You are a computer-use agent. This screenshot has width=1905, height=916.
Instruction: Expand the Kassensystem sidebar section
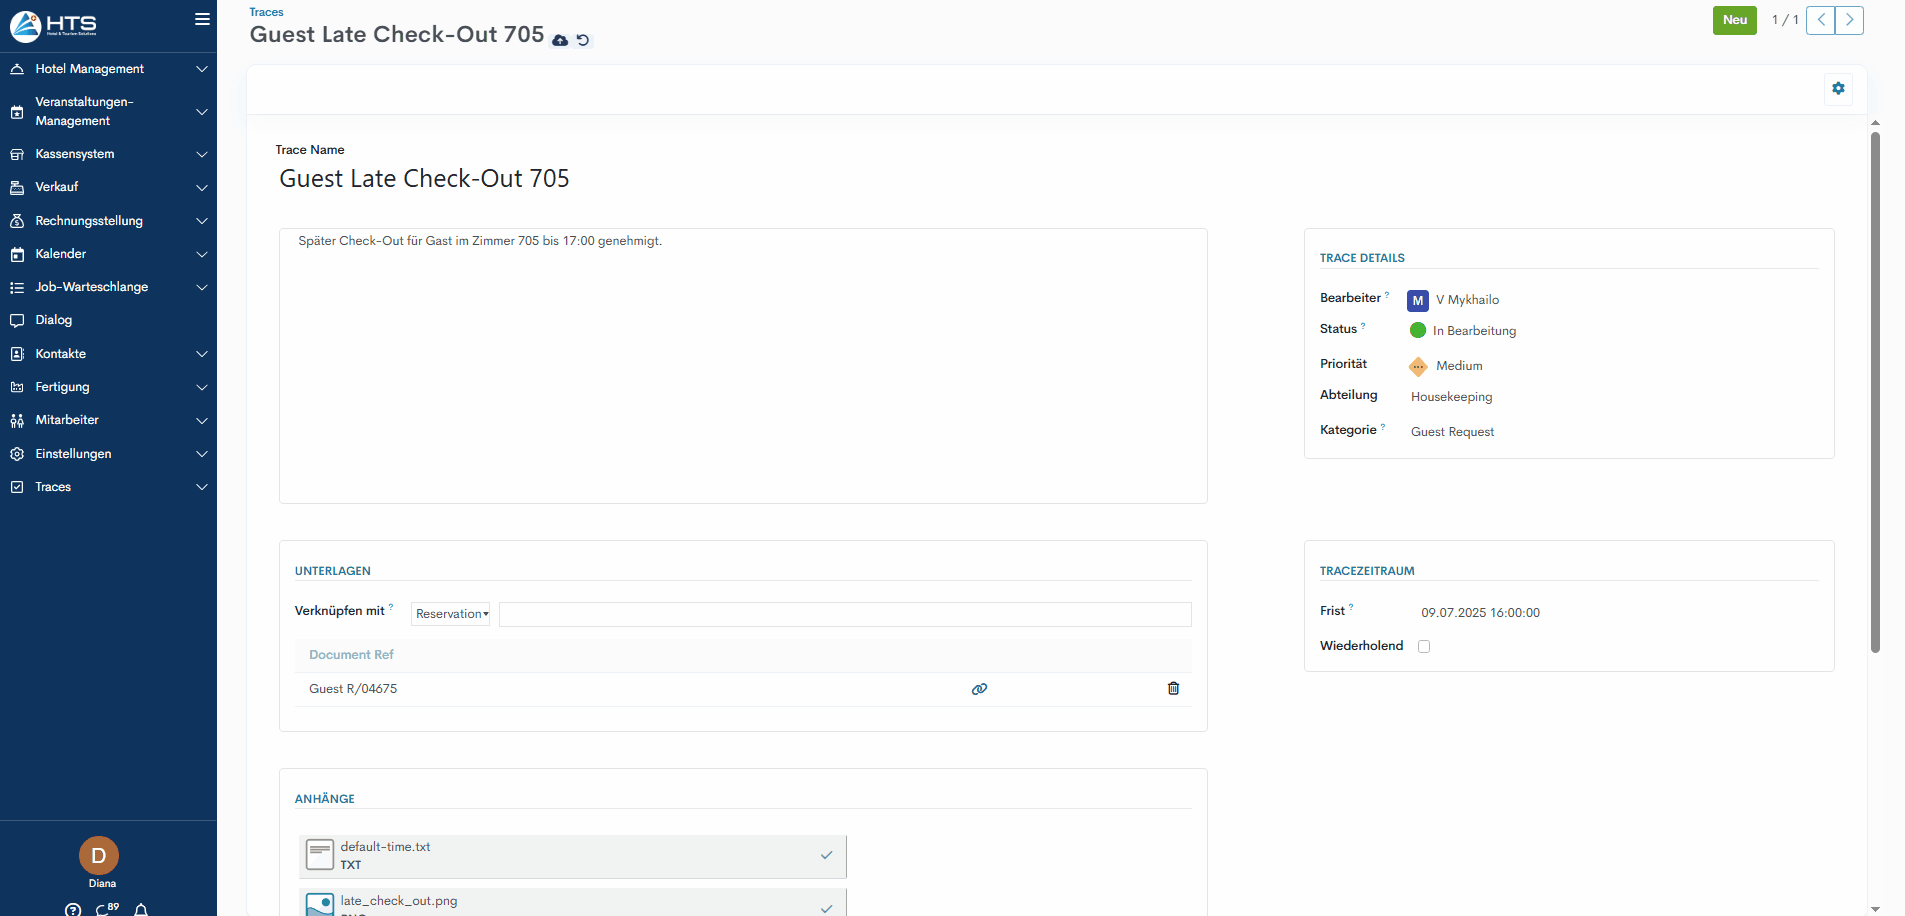[108, 154]
